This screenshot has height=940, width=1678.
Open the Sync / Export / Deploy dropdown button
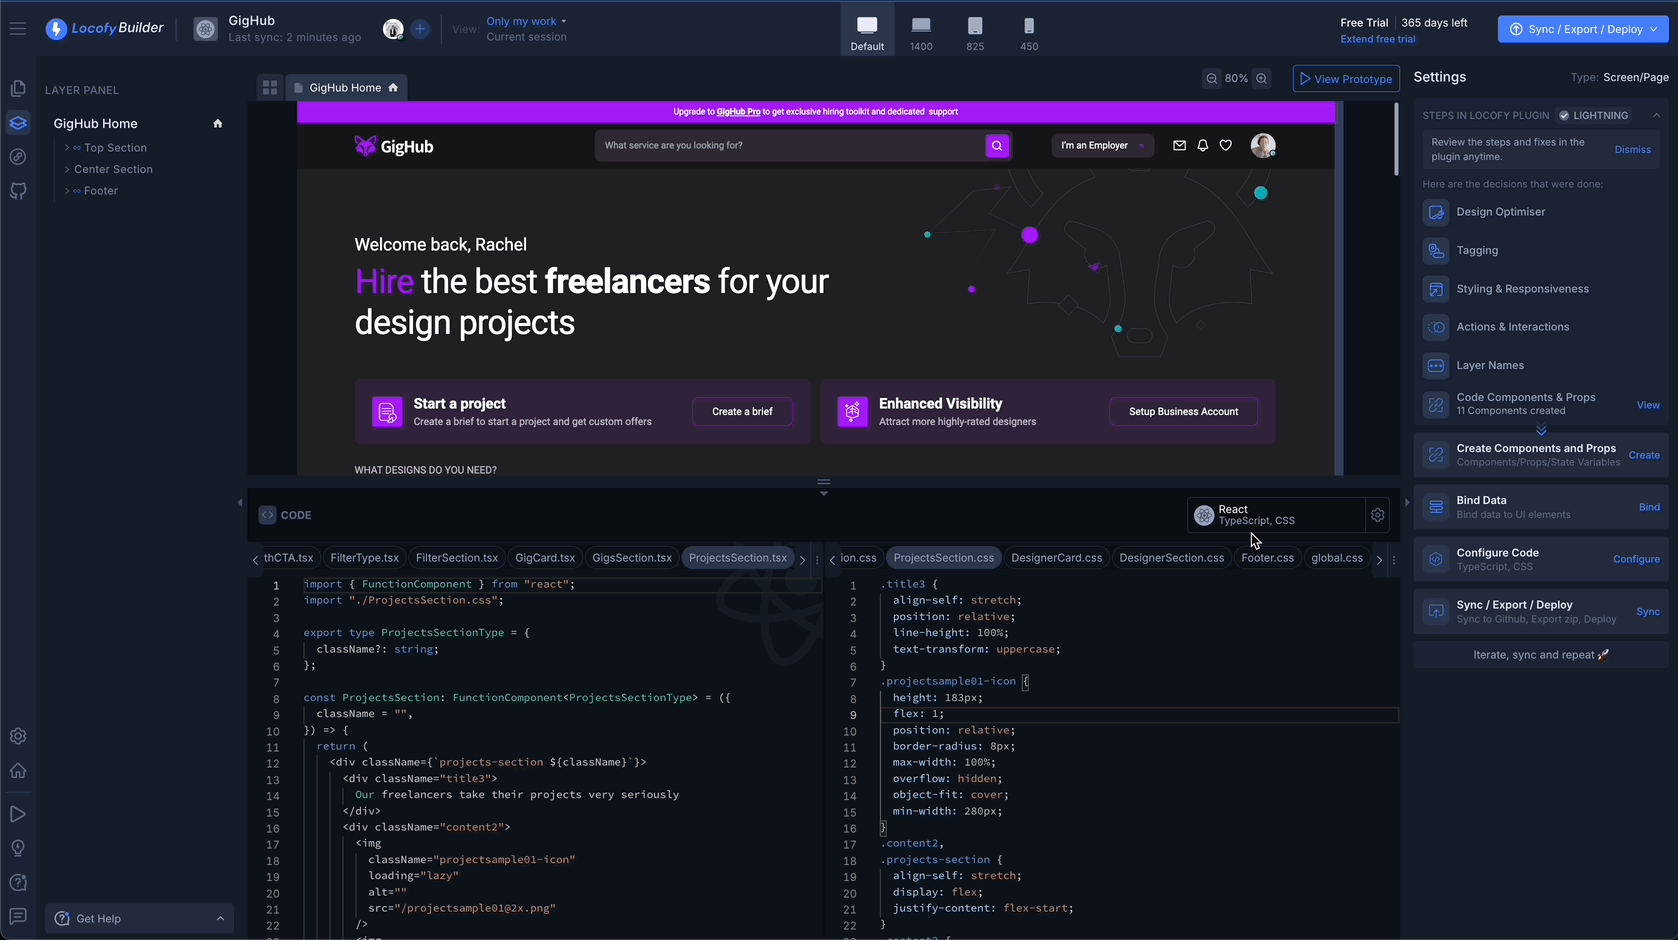coord(1583,29)
